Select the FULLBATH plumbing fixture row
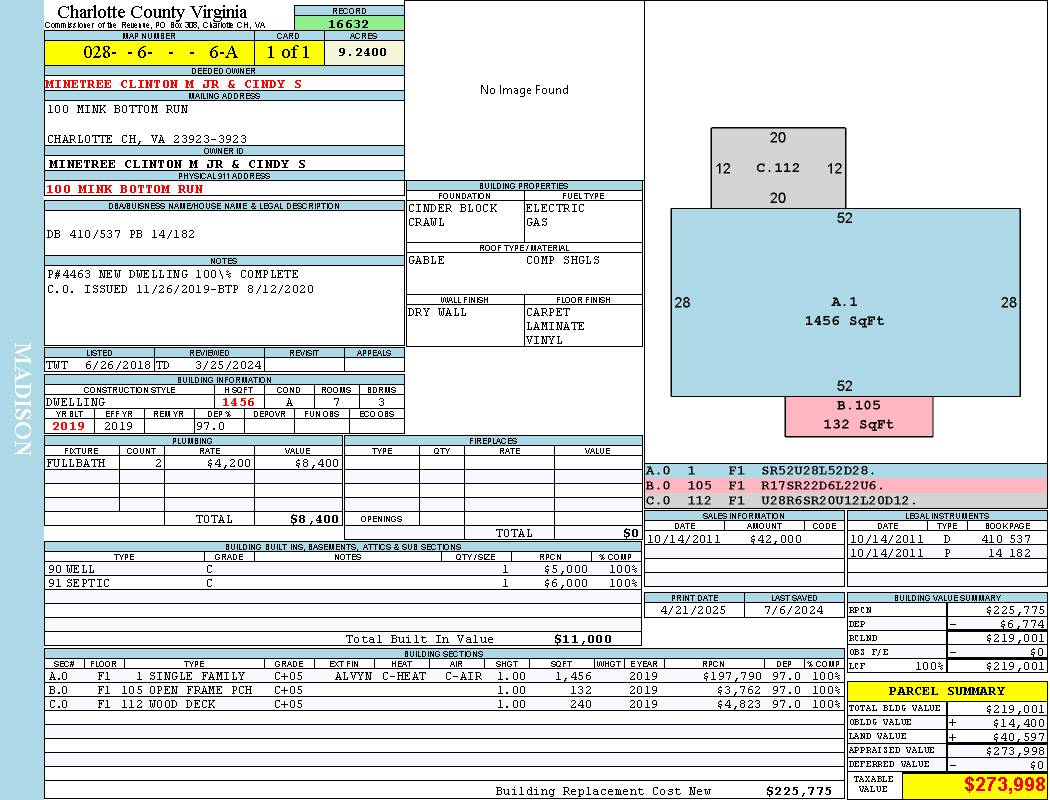 (193, 463)
